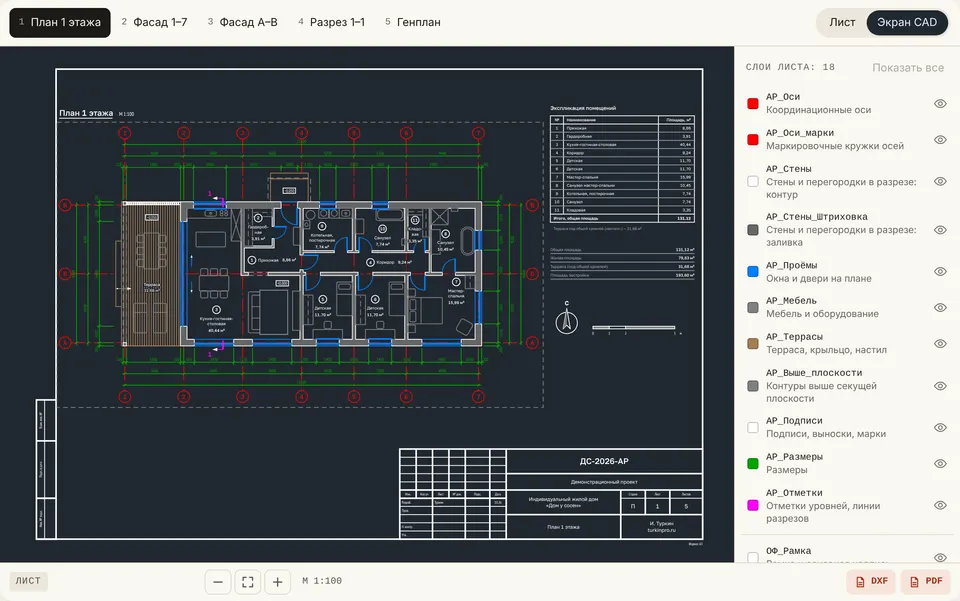Open the Разрез 1–1 tab

pos(331,23)
